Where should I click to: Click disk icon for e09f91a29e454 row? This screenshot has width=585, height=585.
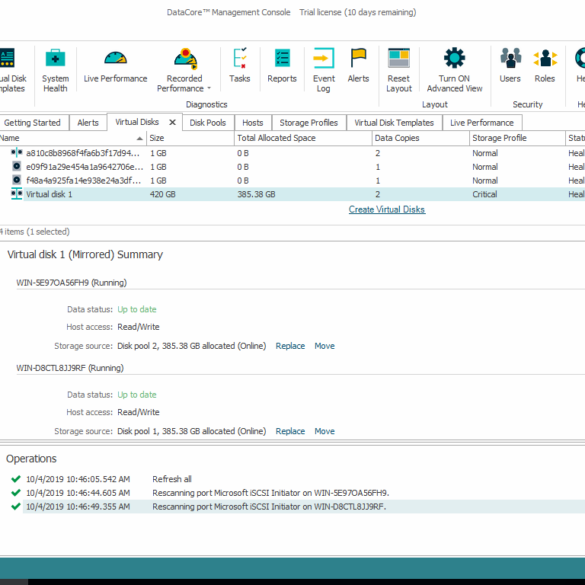[x=16, y=166]
